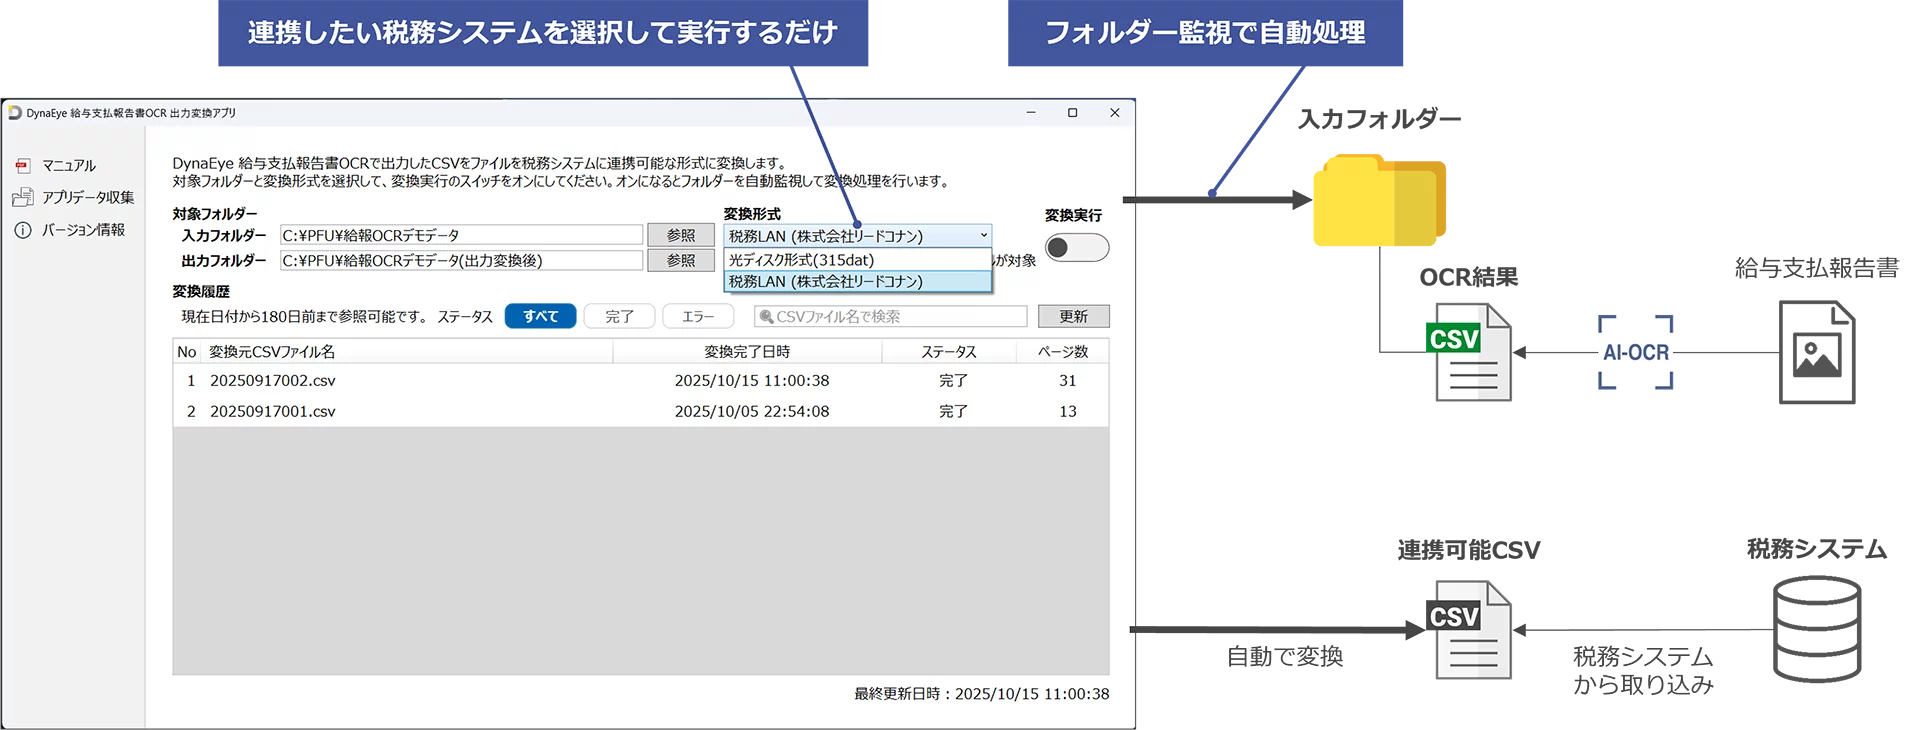The width and height of the screenshot is (1920, 730).
Task: Click the DynaEye app icon in title bar
Action: pyautogui.click(x=15, y=113)
